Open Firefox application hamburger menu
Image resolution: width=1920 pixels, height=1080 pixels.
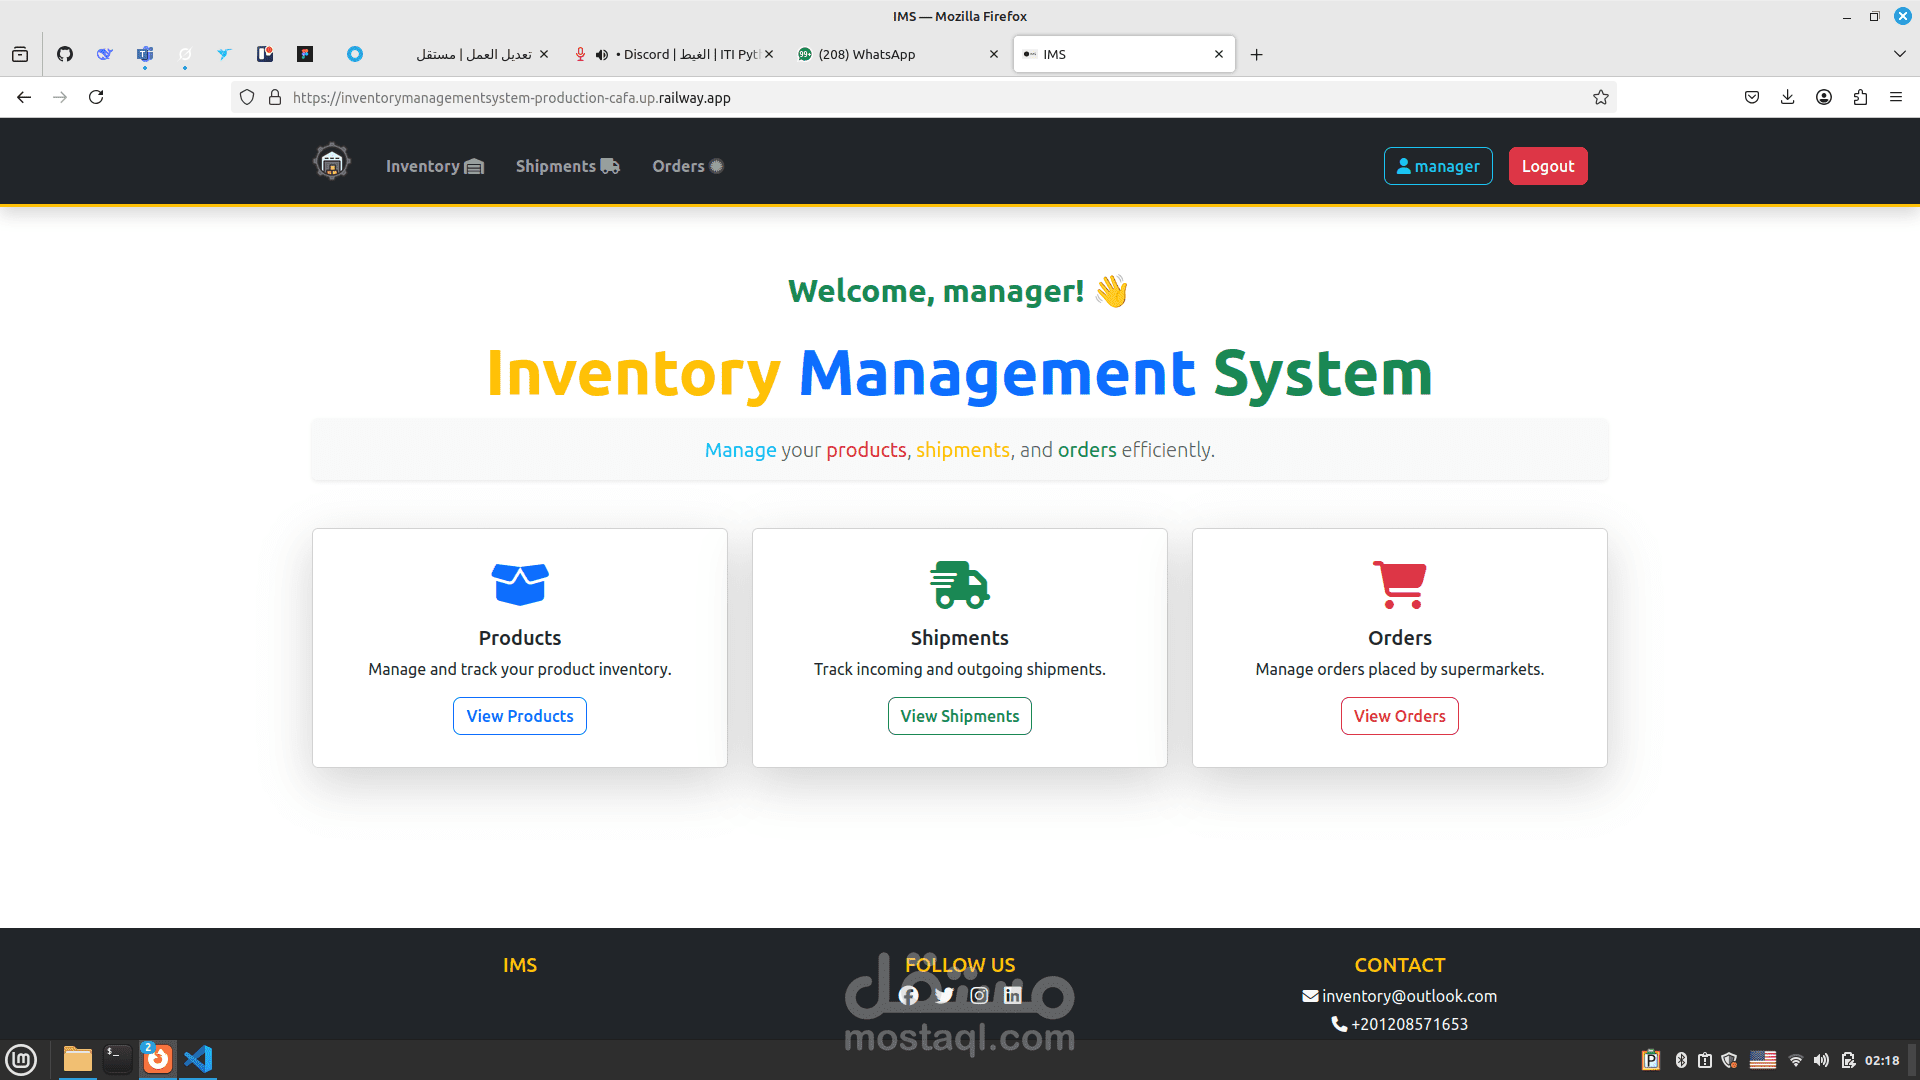[1896, 97]
